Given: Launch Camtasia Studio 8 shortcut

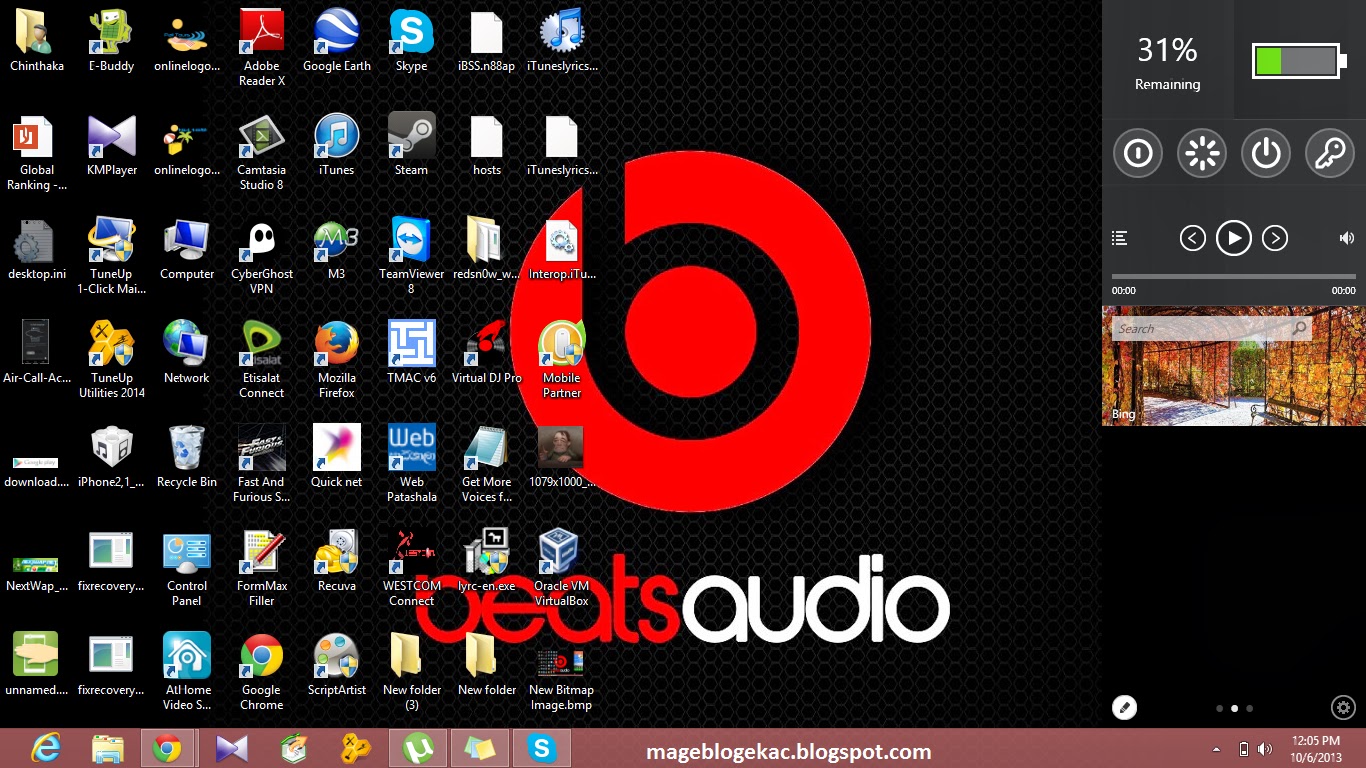Looking at the screenshot, I should coord(261,151).
